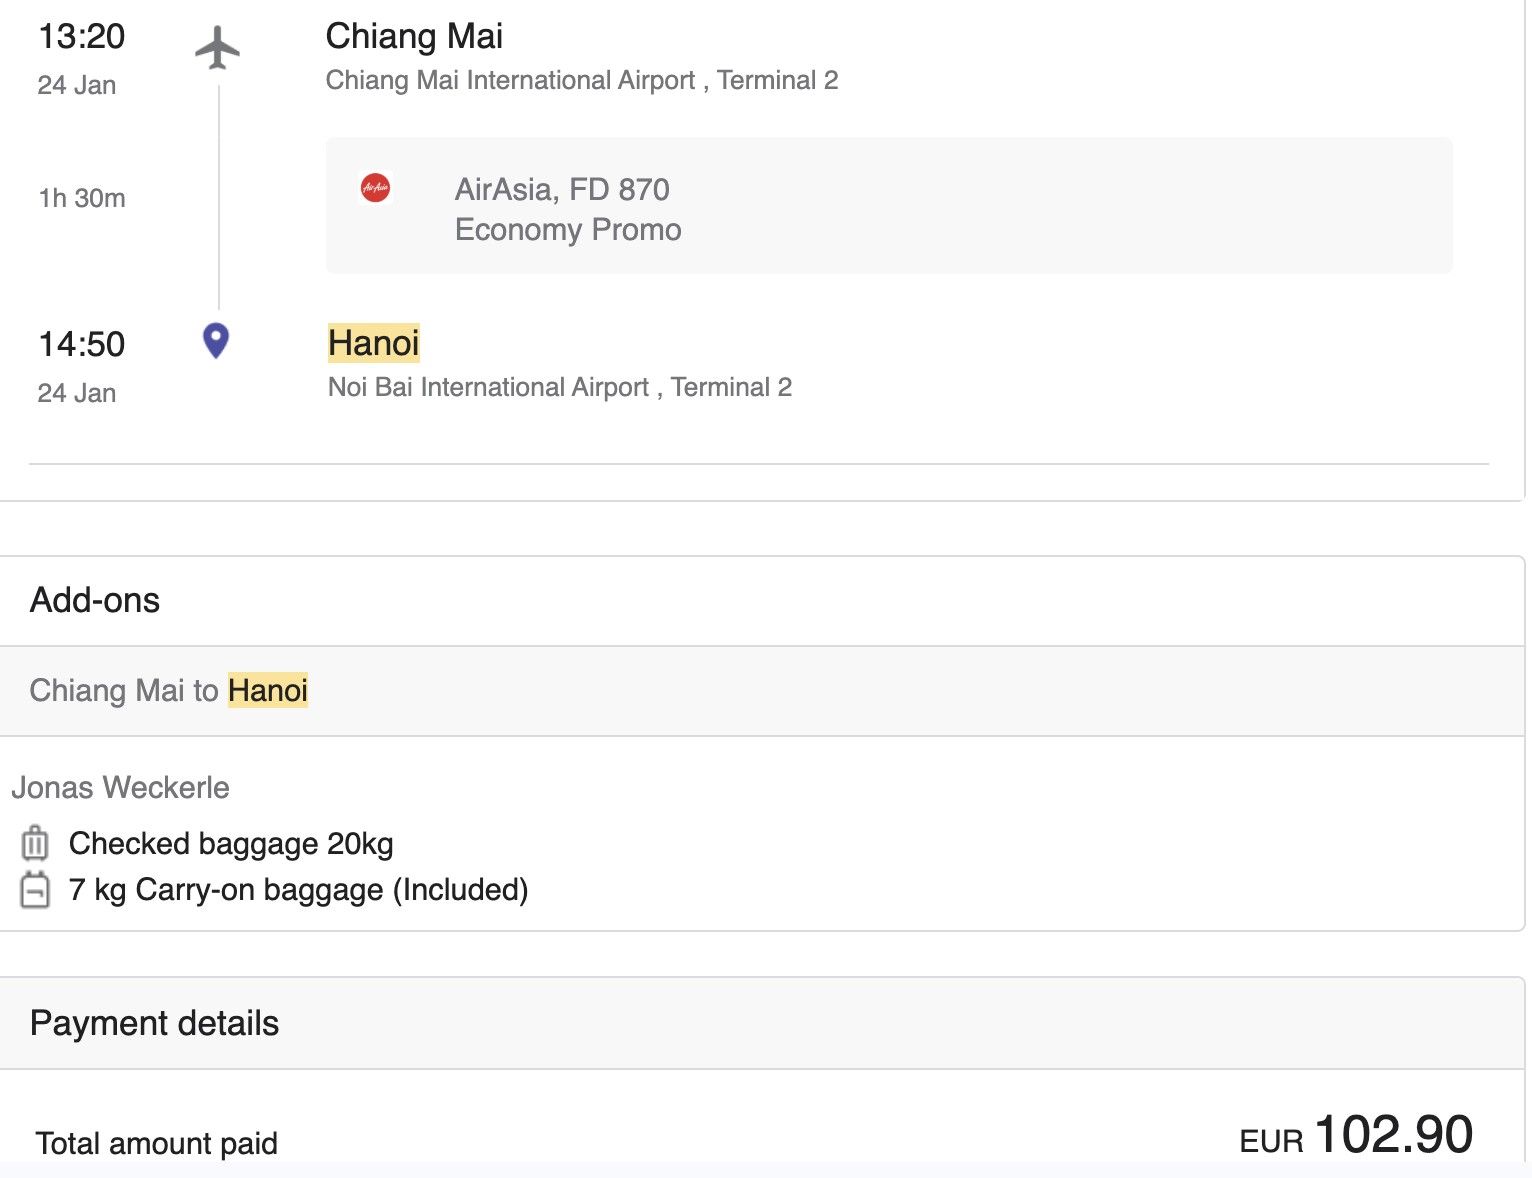Viewport: 1532px width, 1178px height.
Task: Click the Chiang Mai departure city heading
Action: (414, 37)
